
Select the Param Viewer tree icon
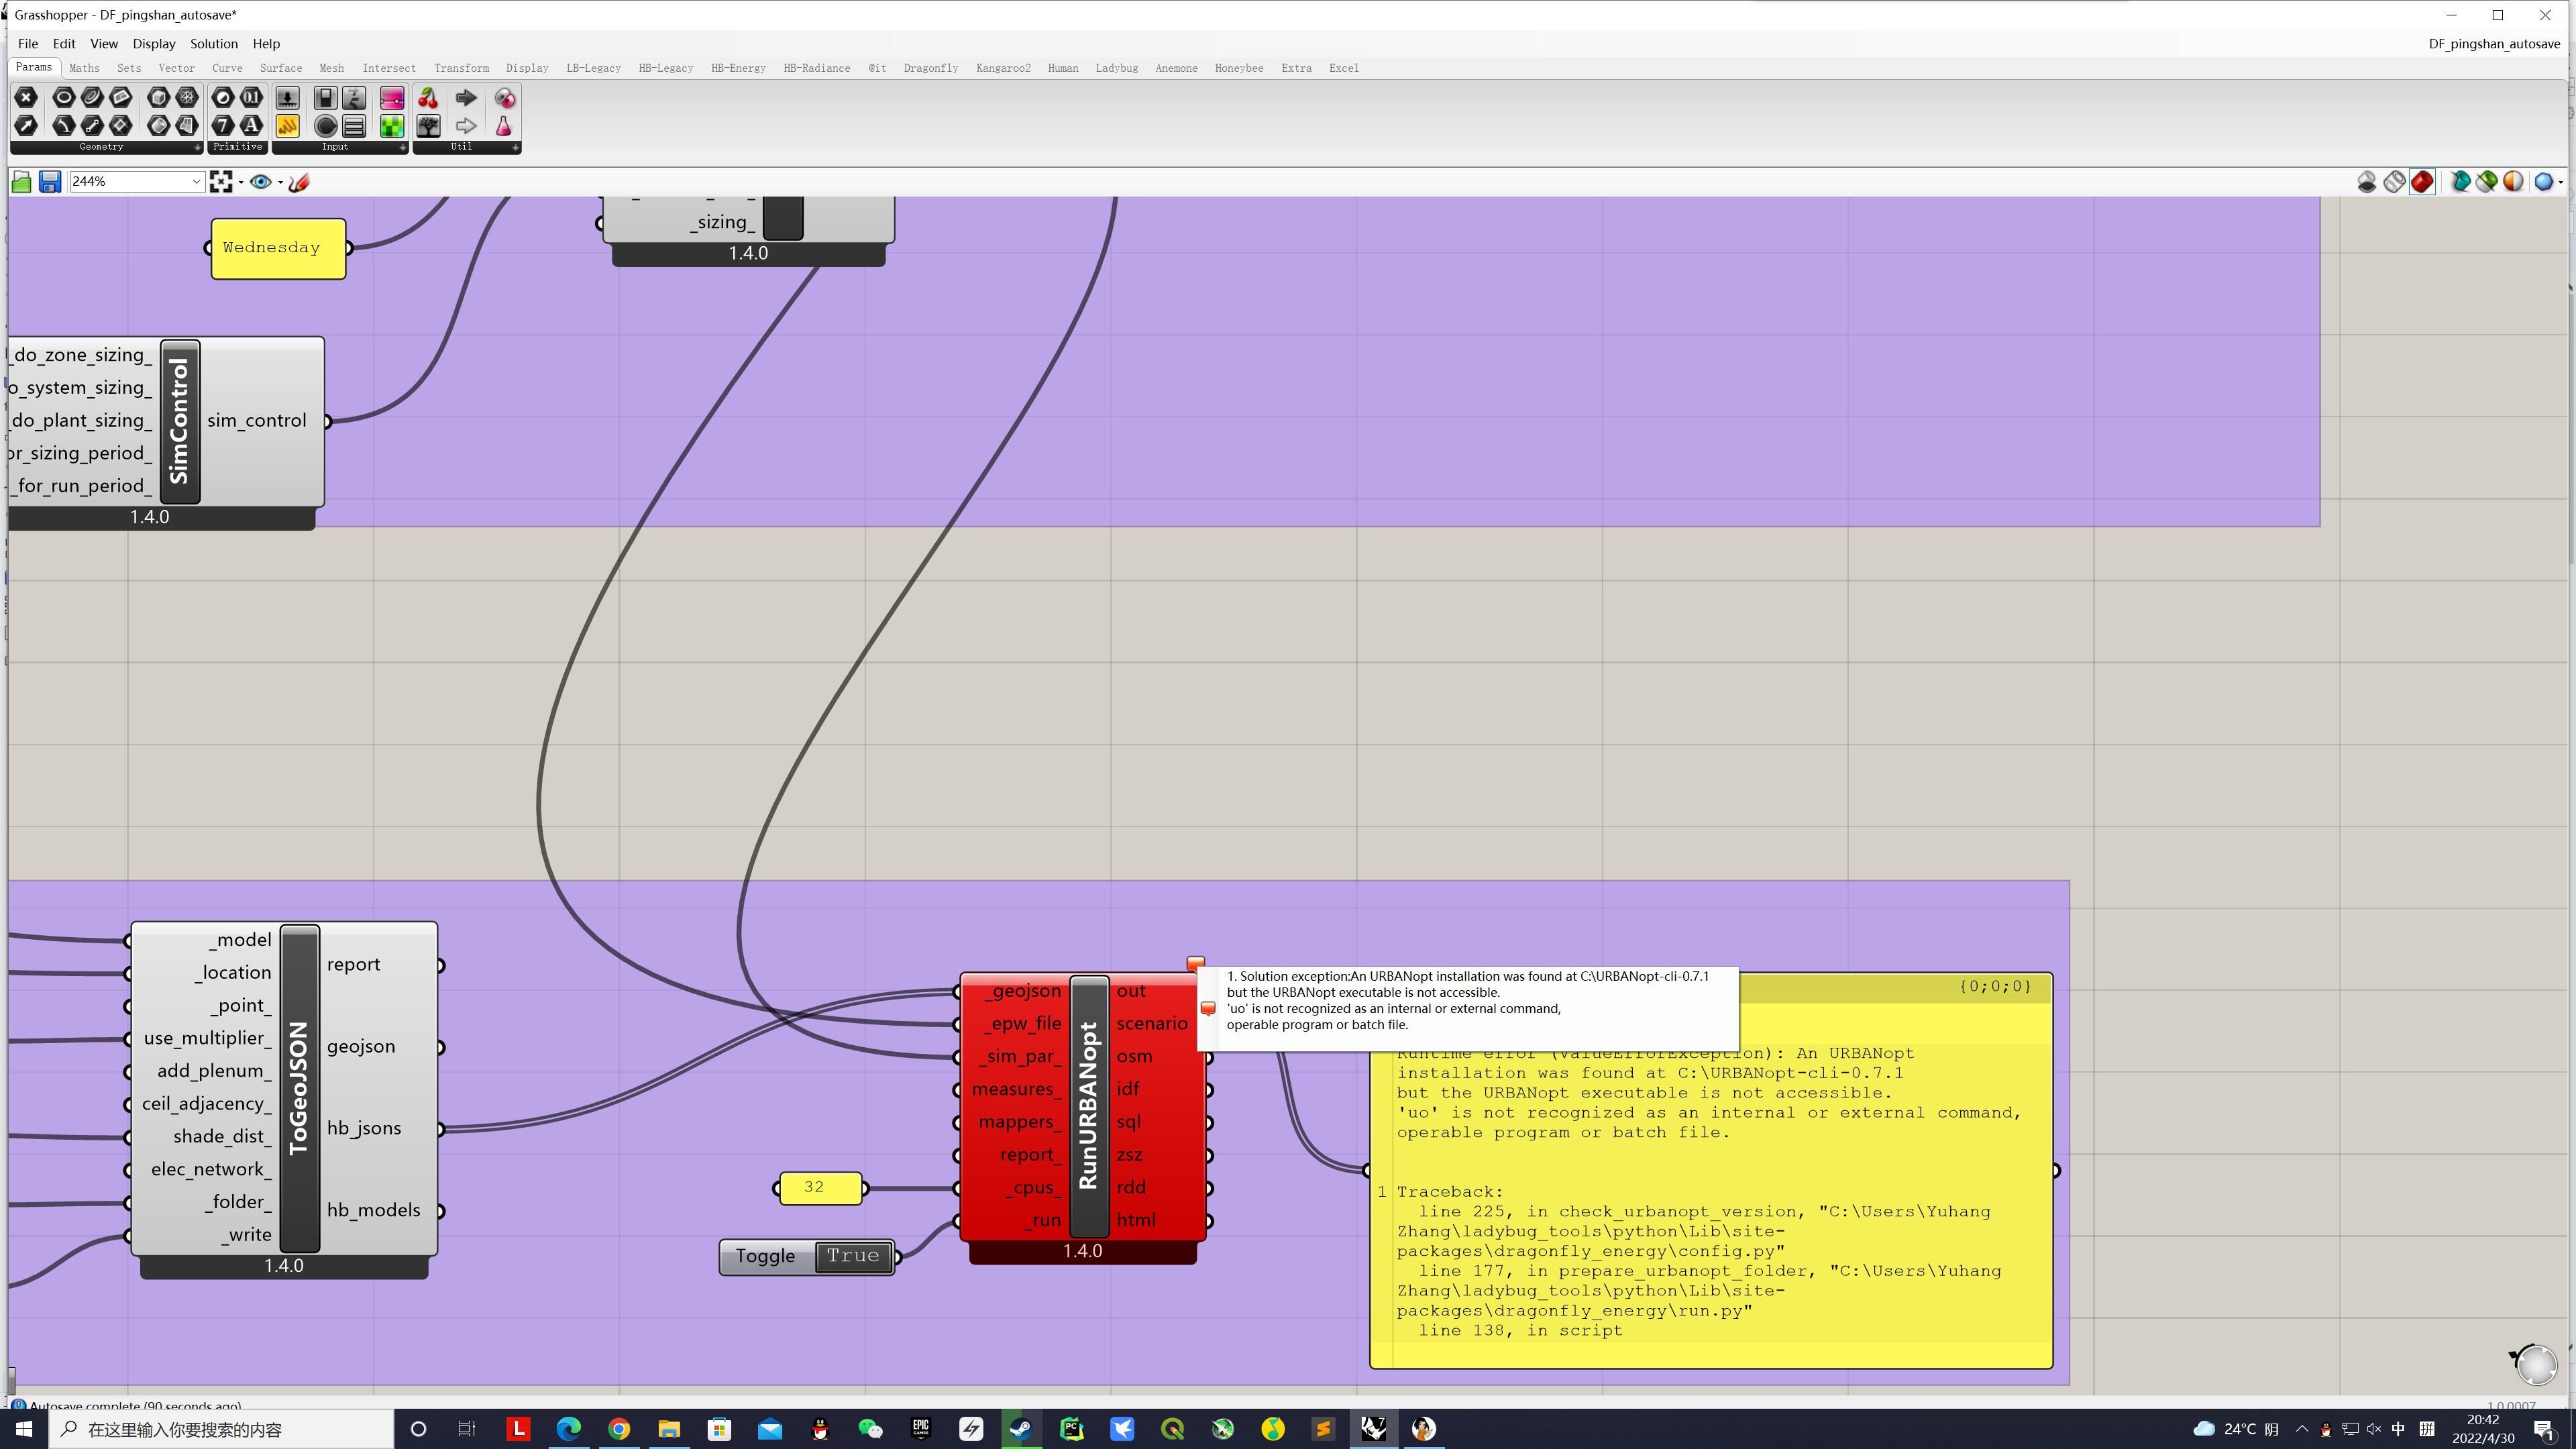click(428, 125)
